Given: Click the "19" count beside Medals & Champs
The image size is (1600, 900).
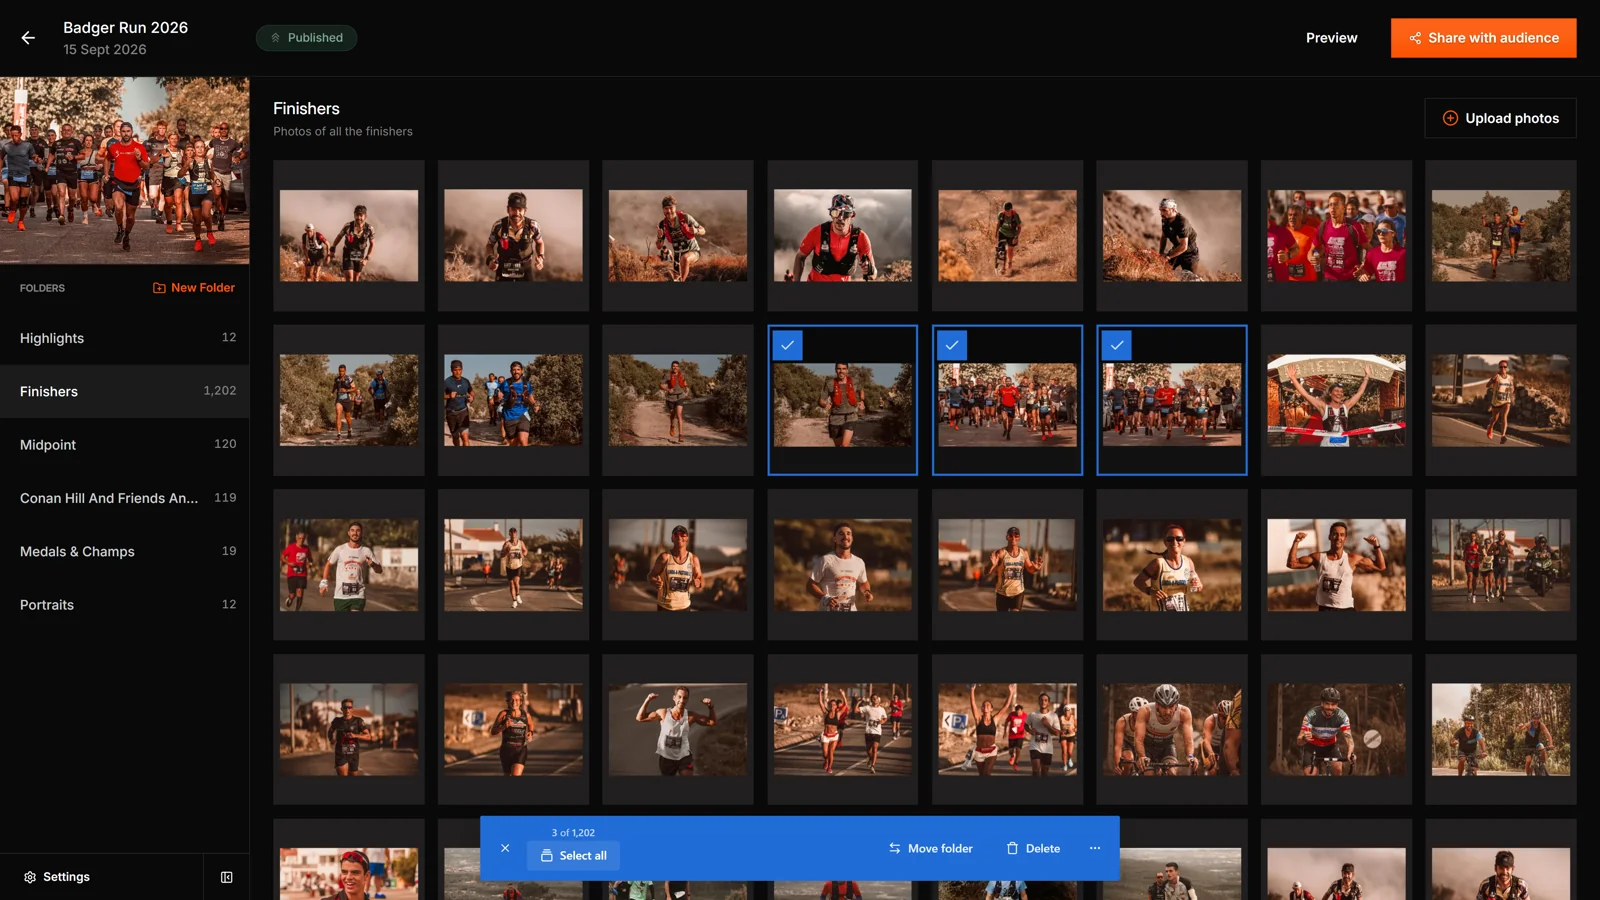Looking at the screenshot, I should pyautogui.click(x=229, y=551).
